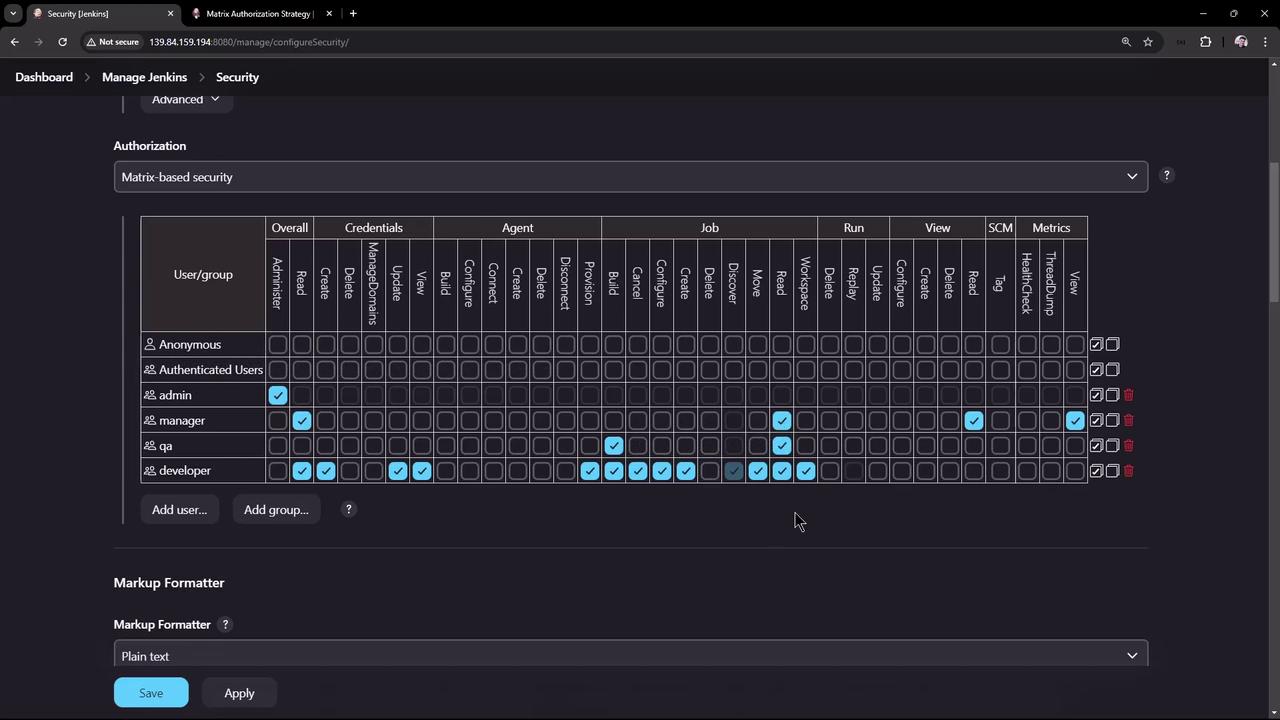Uncheck Job Workspace for developer
The height and width of the screenshot is (720, 1280).
(x=806, y=471)
